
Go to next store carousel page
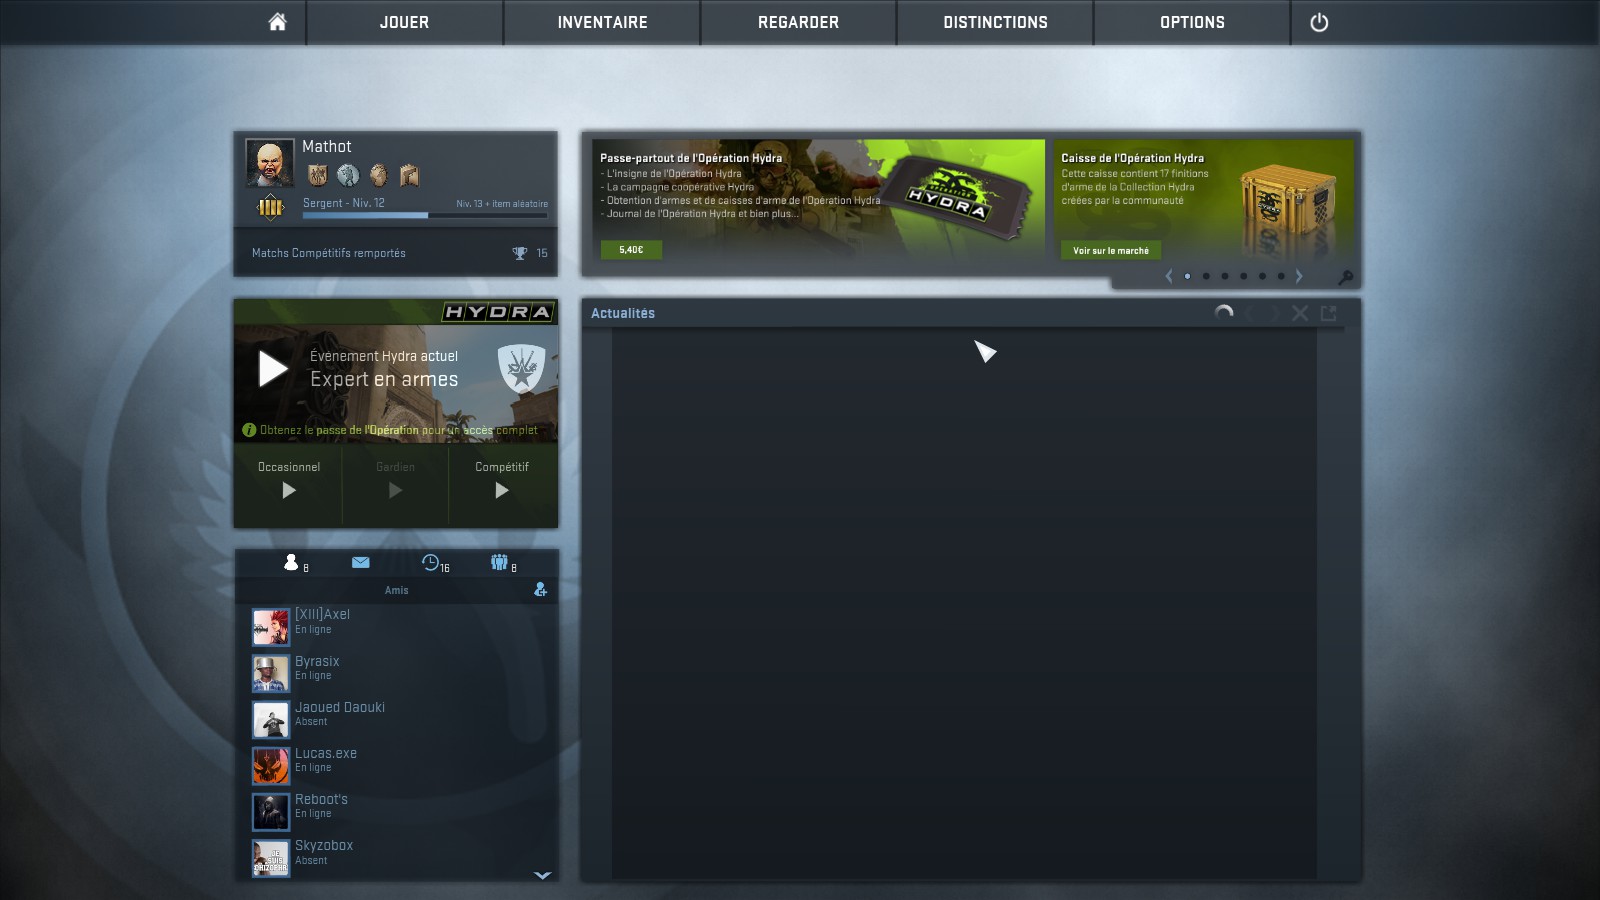pyautogui.click(x=1299, y=276)
